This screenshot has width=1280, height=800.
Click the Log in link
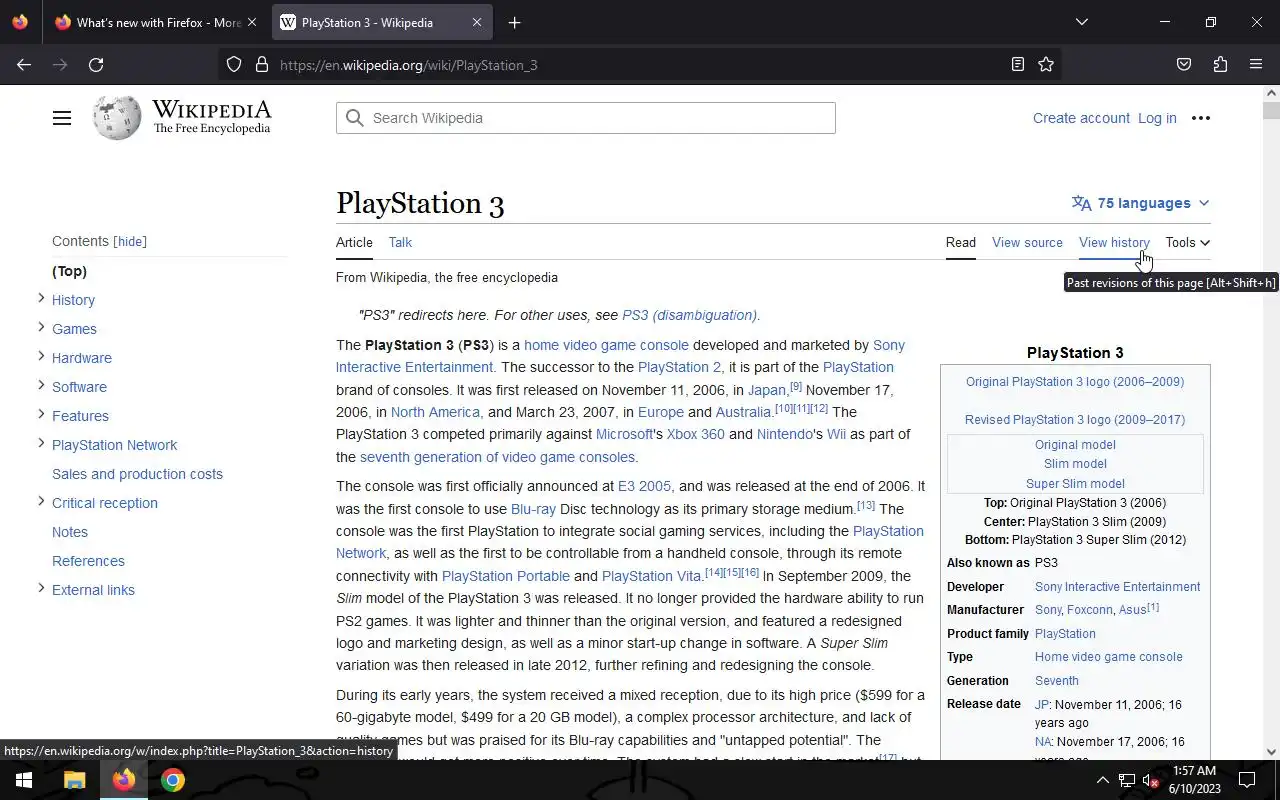click(1157, 118)
